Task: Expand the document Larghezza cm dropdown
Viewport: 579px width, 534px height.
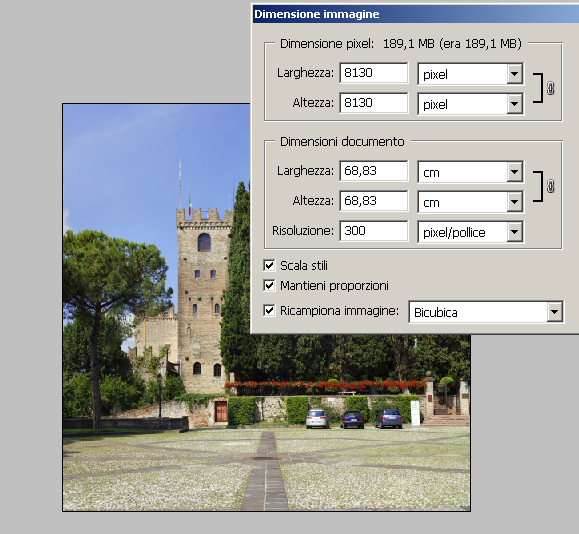Action: tap(470, 172)
